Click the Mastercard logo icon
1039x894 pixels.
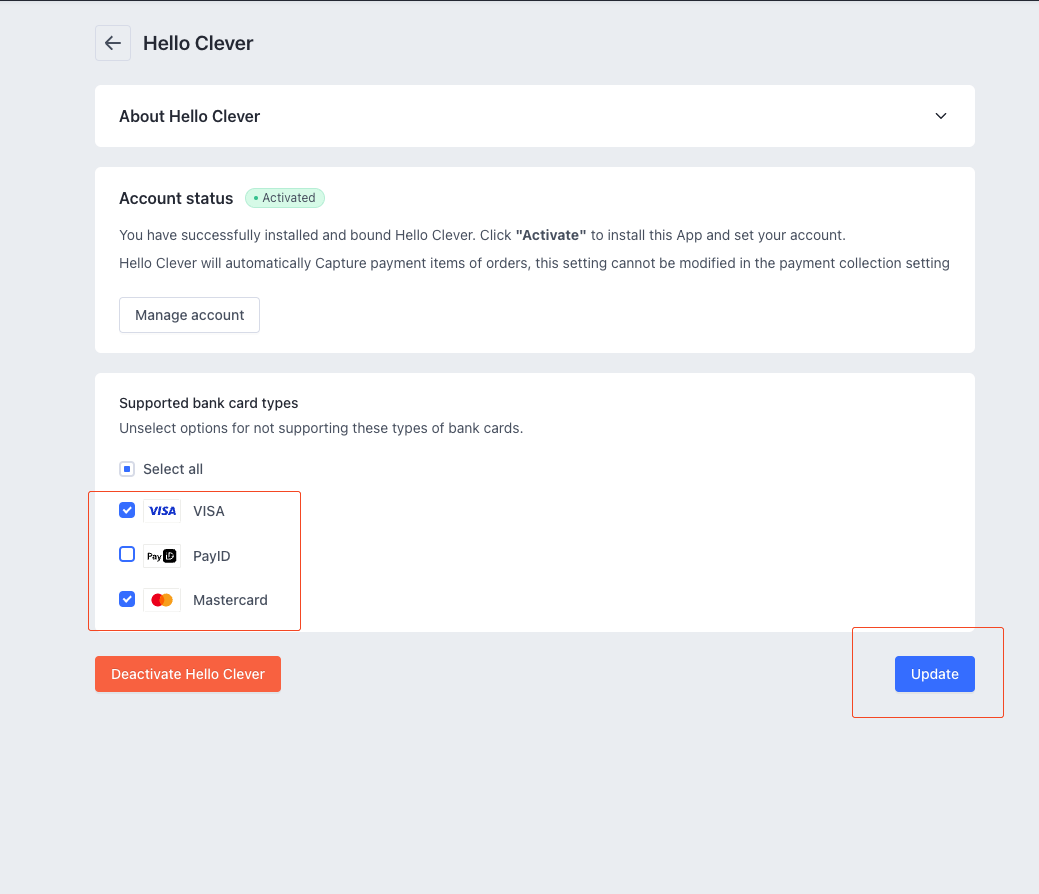(162, 600)
